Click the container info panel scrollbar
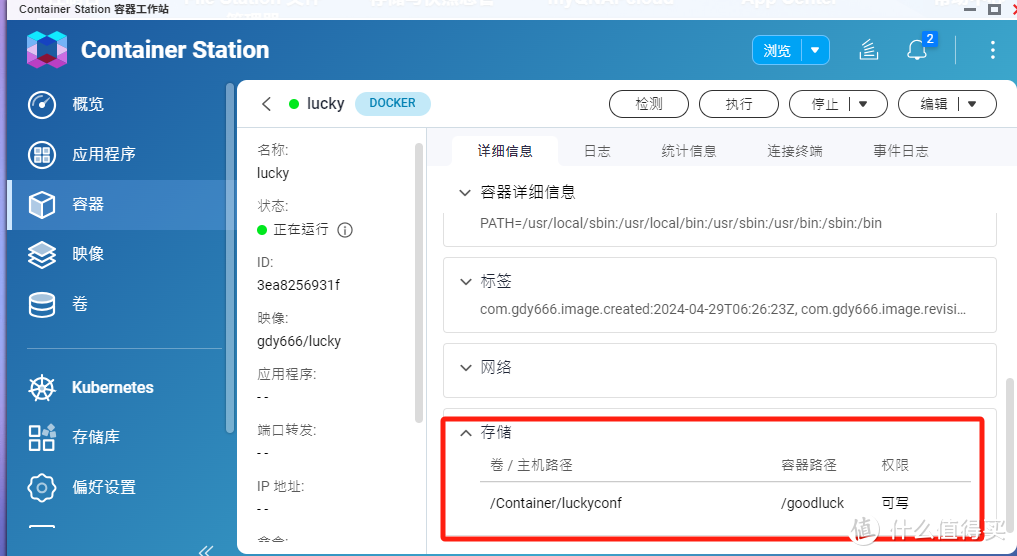 tap(418, 283)
